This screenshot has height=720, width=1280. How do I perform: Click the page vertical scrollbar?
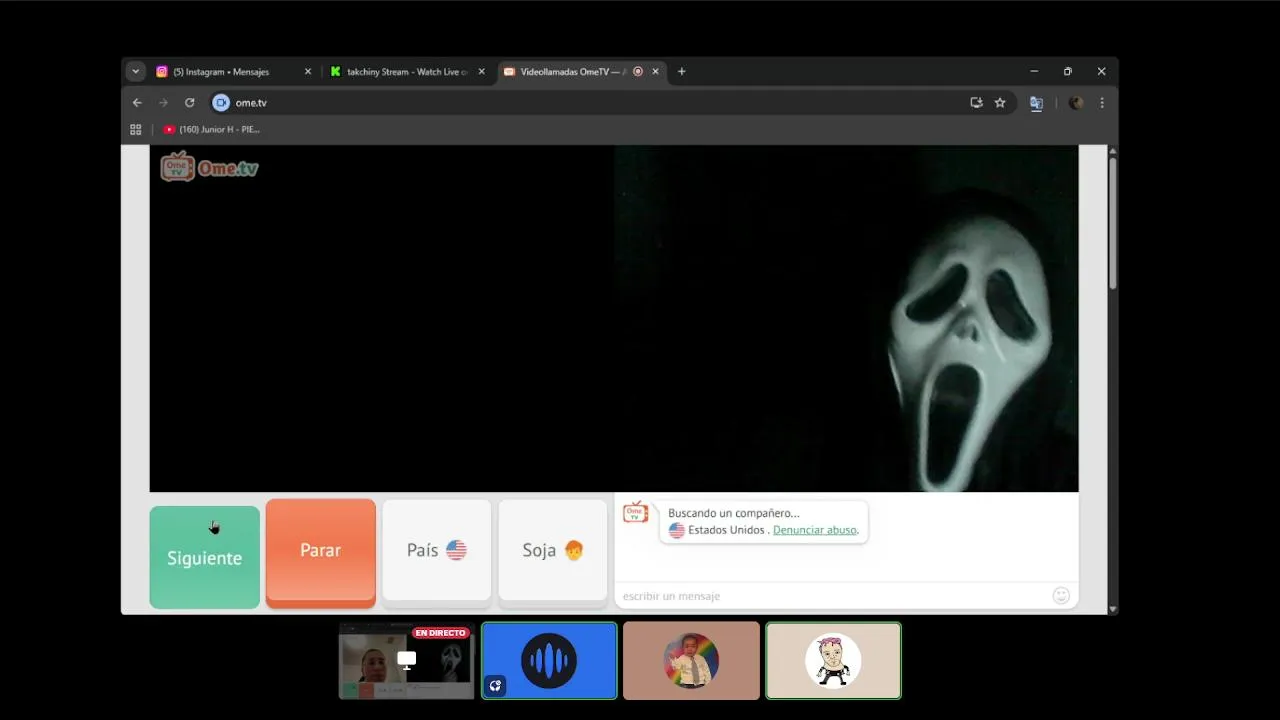(x=1112, y=224)
